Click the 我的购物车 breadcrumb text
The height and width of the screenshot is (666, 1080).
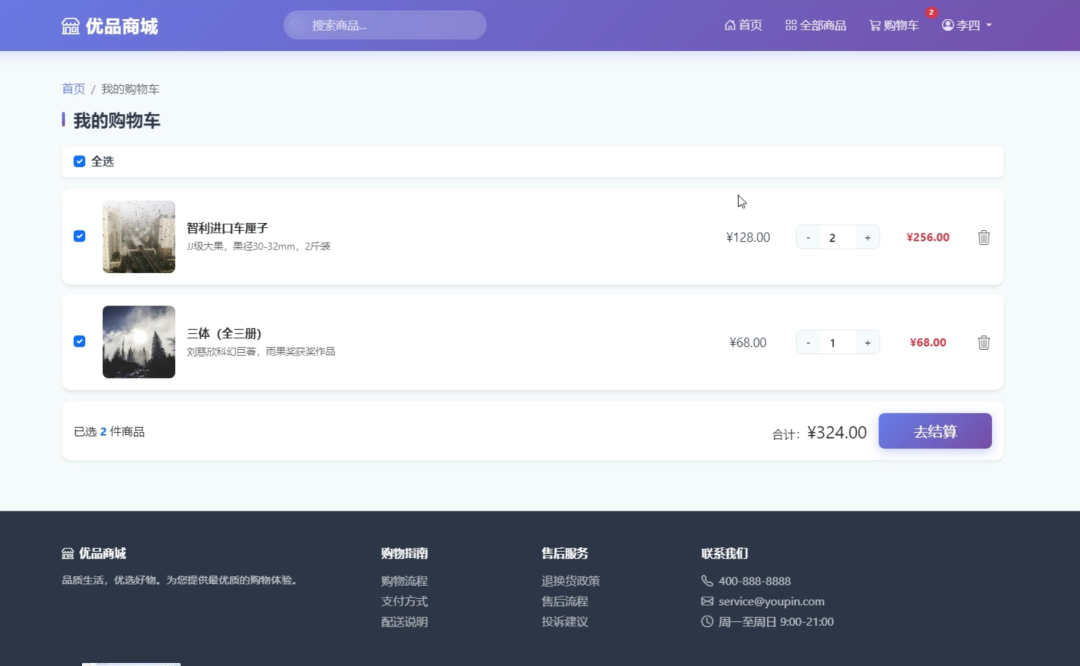[x=130, y=89]
